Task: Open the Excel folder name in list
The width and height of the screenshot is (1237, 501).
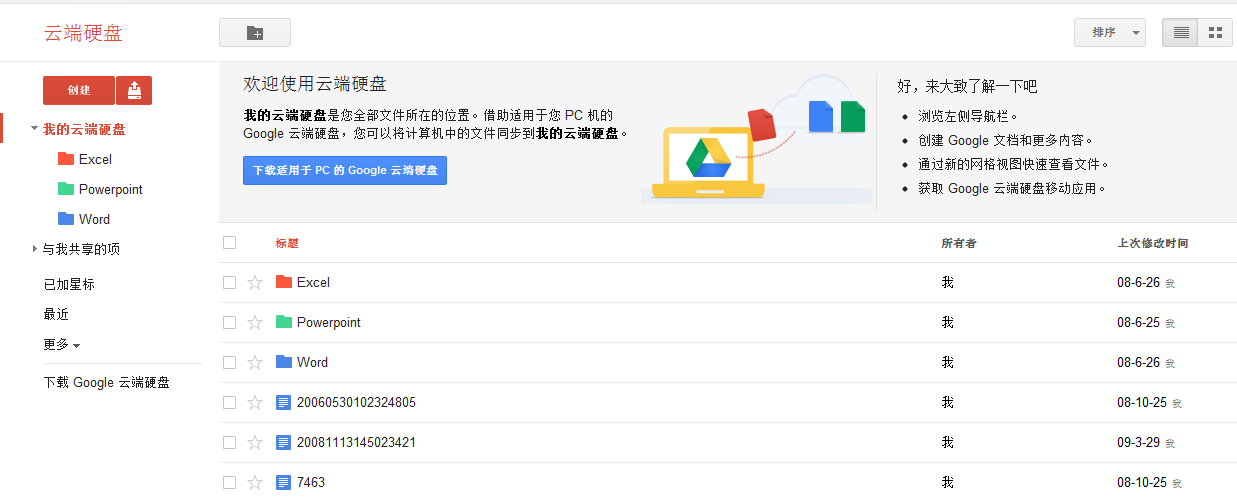Action: [313, 282]
